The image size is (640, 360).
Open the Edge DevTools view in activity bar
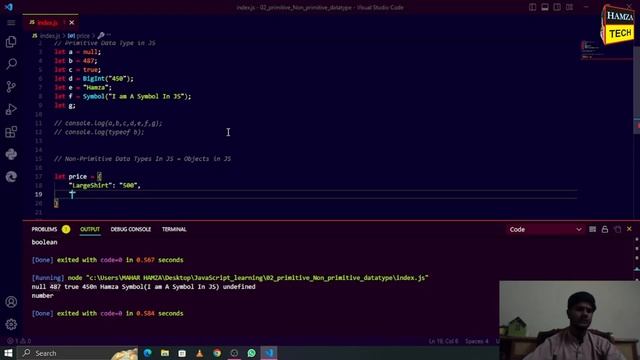click(11, 177)
